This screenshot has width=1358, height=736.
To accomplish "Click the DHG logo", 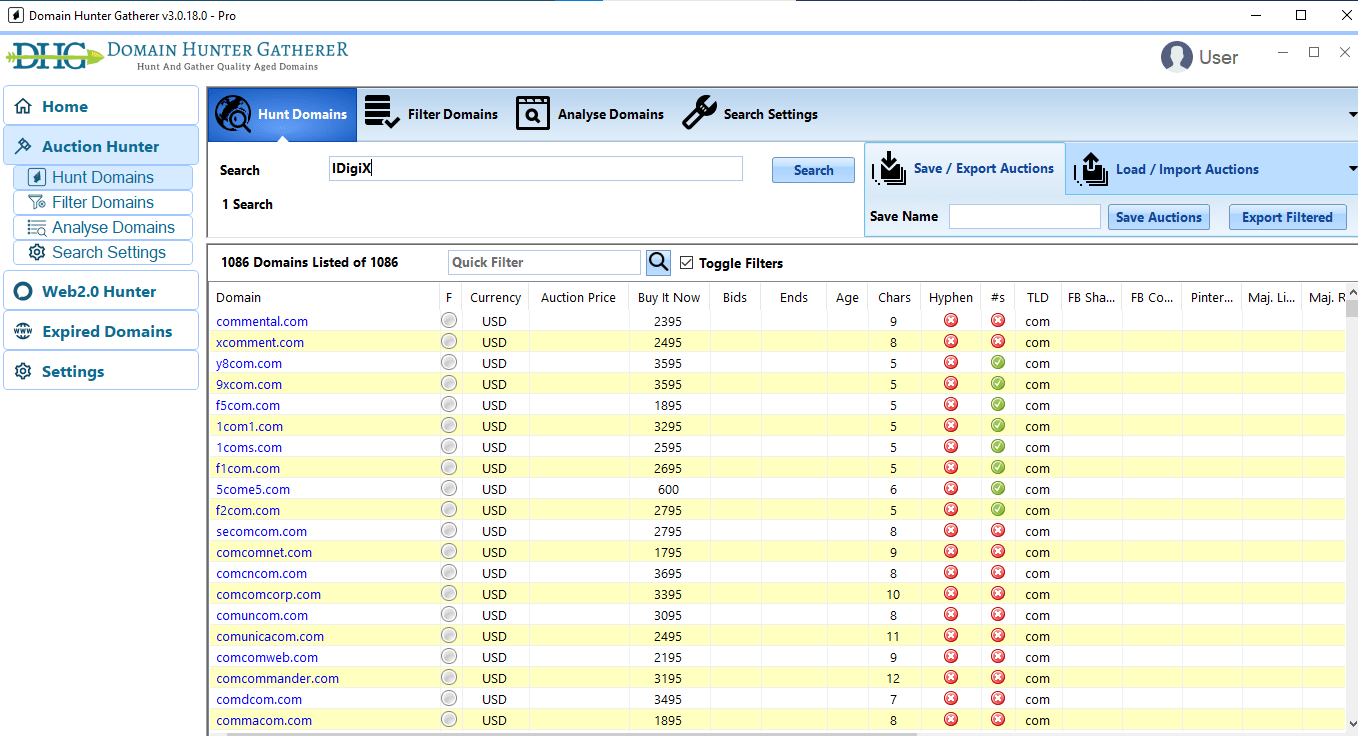I will coord(54,55).
